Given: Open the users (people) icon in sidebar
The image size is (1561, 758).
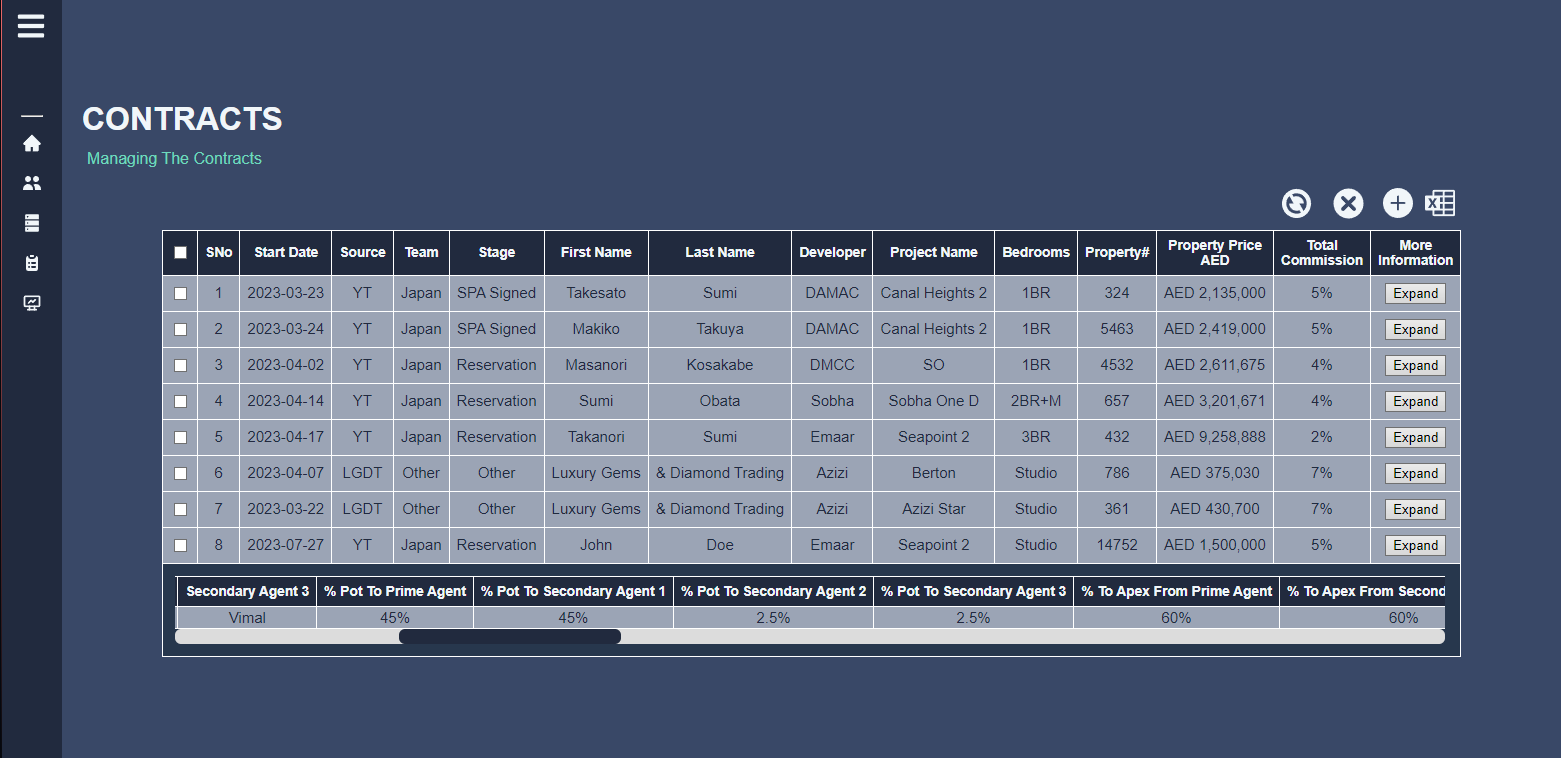Looking at the screenshot, I should [32, 183].
